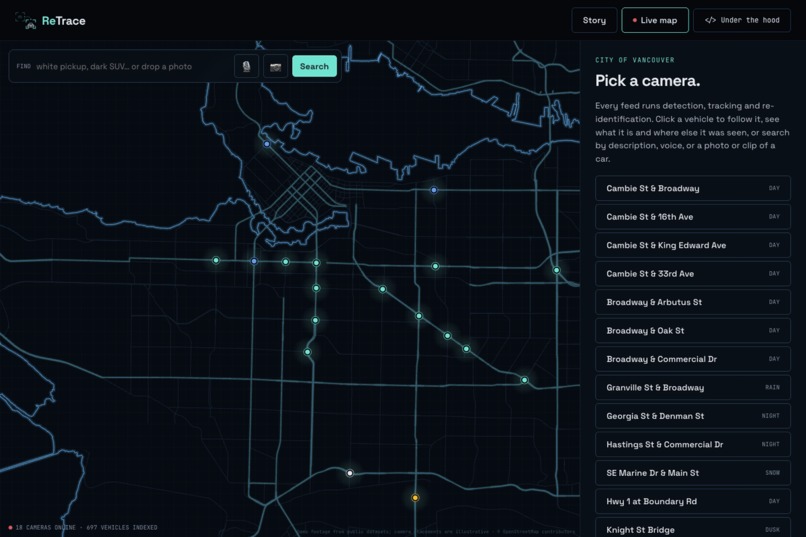806x537 pixels.
Task: Click the "Pick a camera." heading
Action: [x=648, y=81]
